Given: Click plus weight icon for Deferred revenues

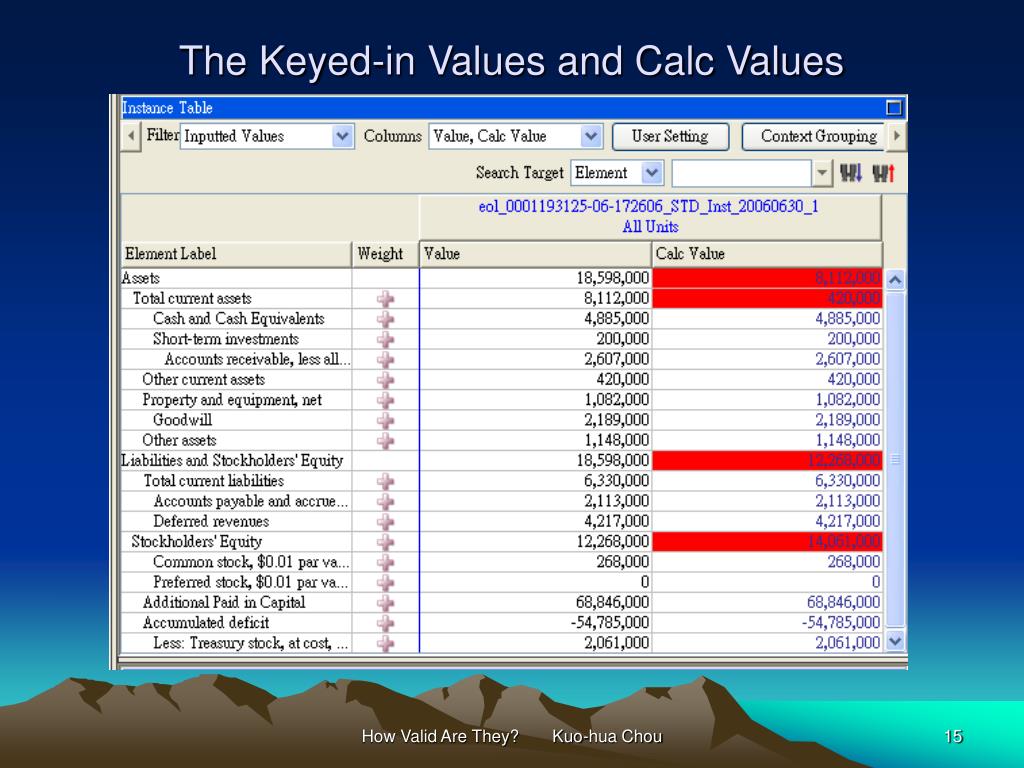Looking at the screenshot, I should pos(385,522).
